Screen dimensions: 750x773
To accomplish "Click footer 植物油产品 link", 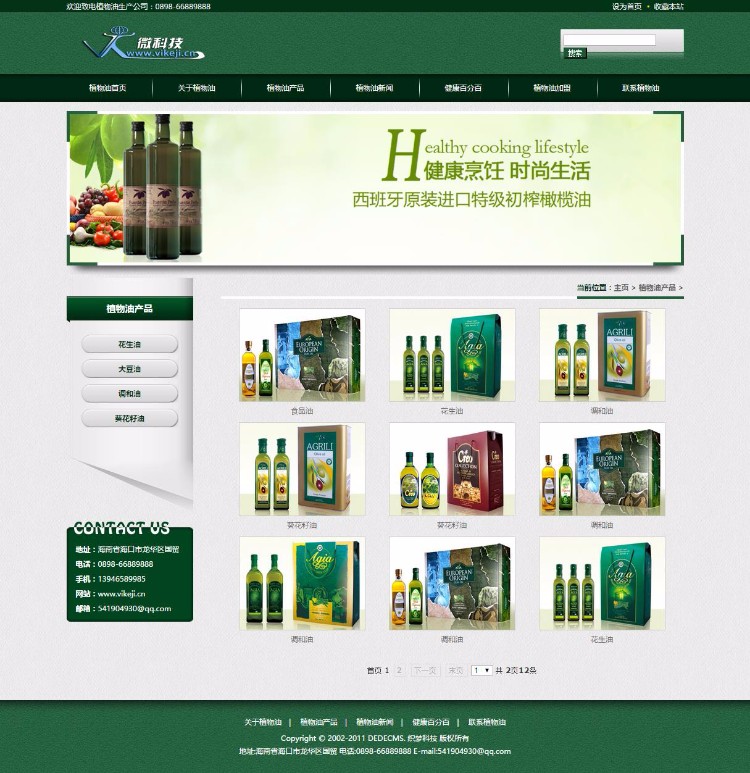I will click(x=319, y=722).
